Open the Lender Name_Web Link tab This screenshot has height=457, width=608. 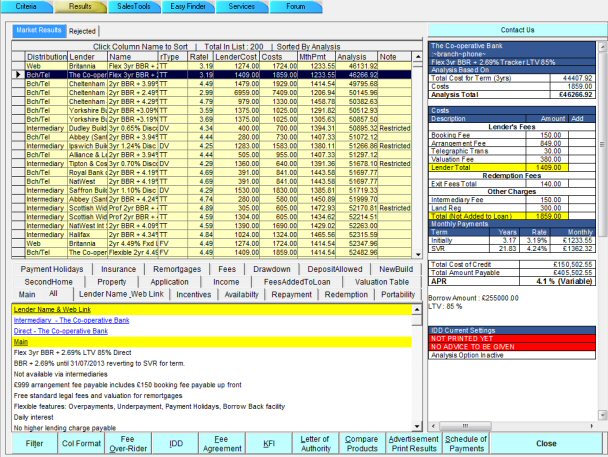pyautogui.click(x=121, y=294)
